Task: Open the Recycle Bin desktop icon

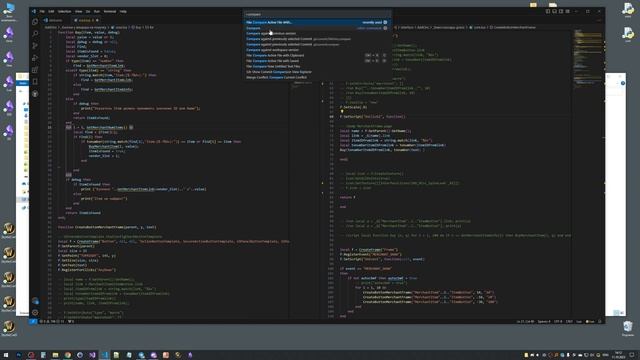Action: point(628,328)
